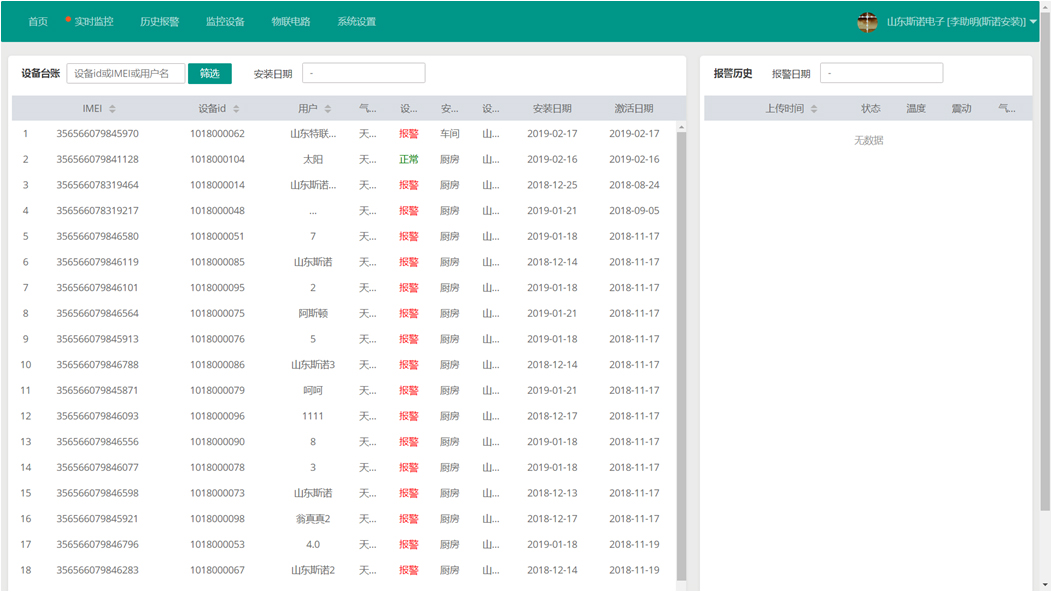Open 系统设置 in the navigation bar

(356, 22)
